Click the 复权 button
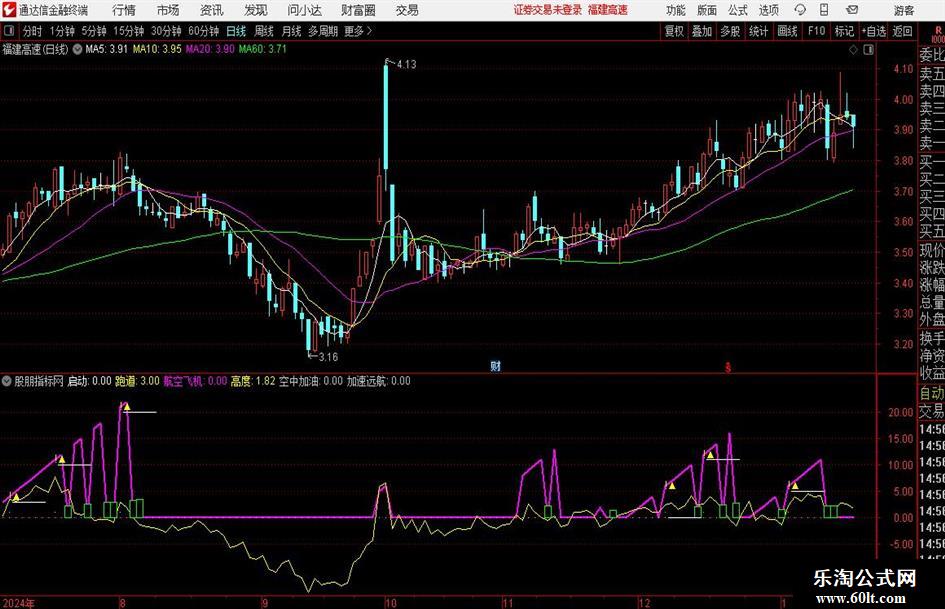The image size is (945, 609). tap(674, 31)
